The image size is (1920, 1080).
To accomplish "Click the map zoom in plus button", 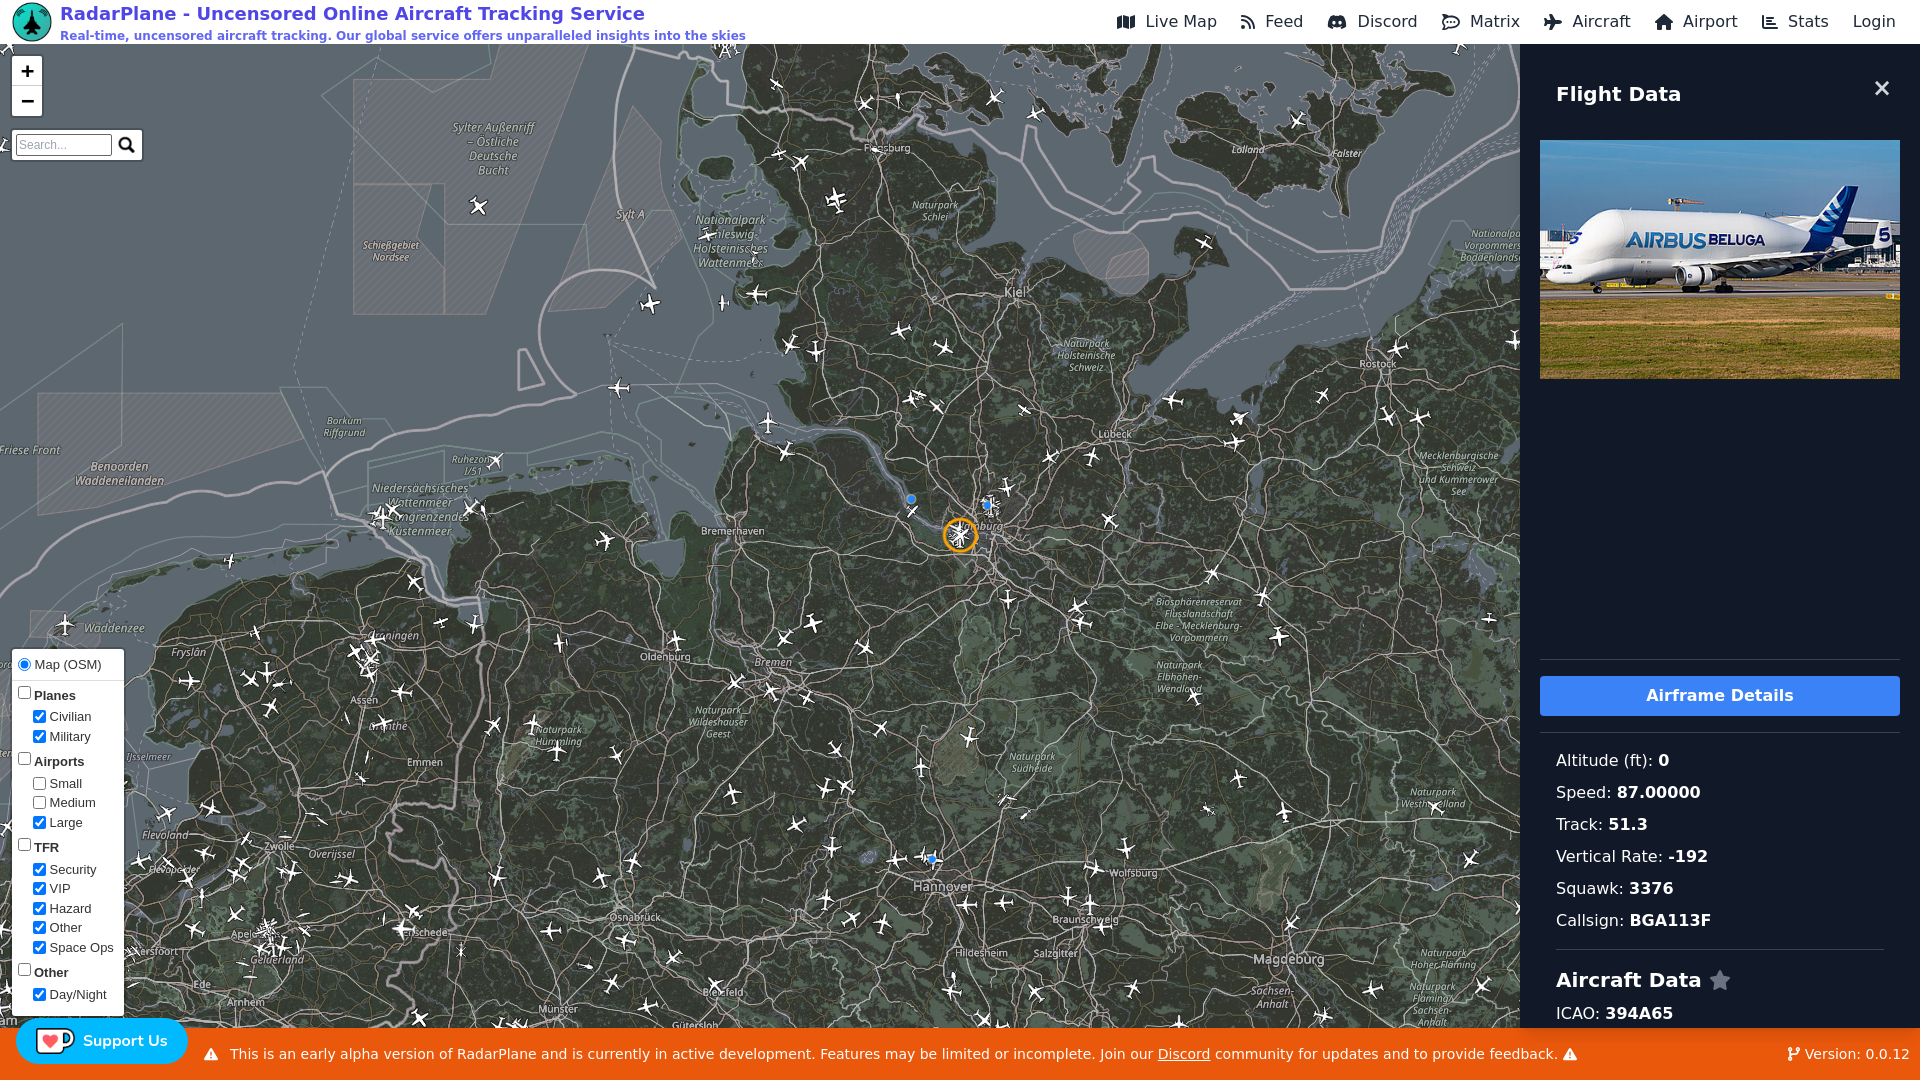I will click(27, 71).
